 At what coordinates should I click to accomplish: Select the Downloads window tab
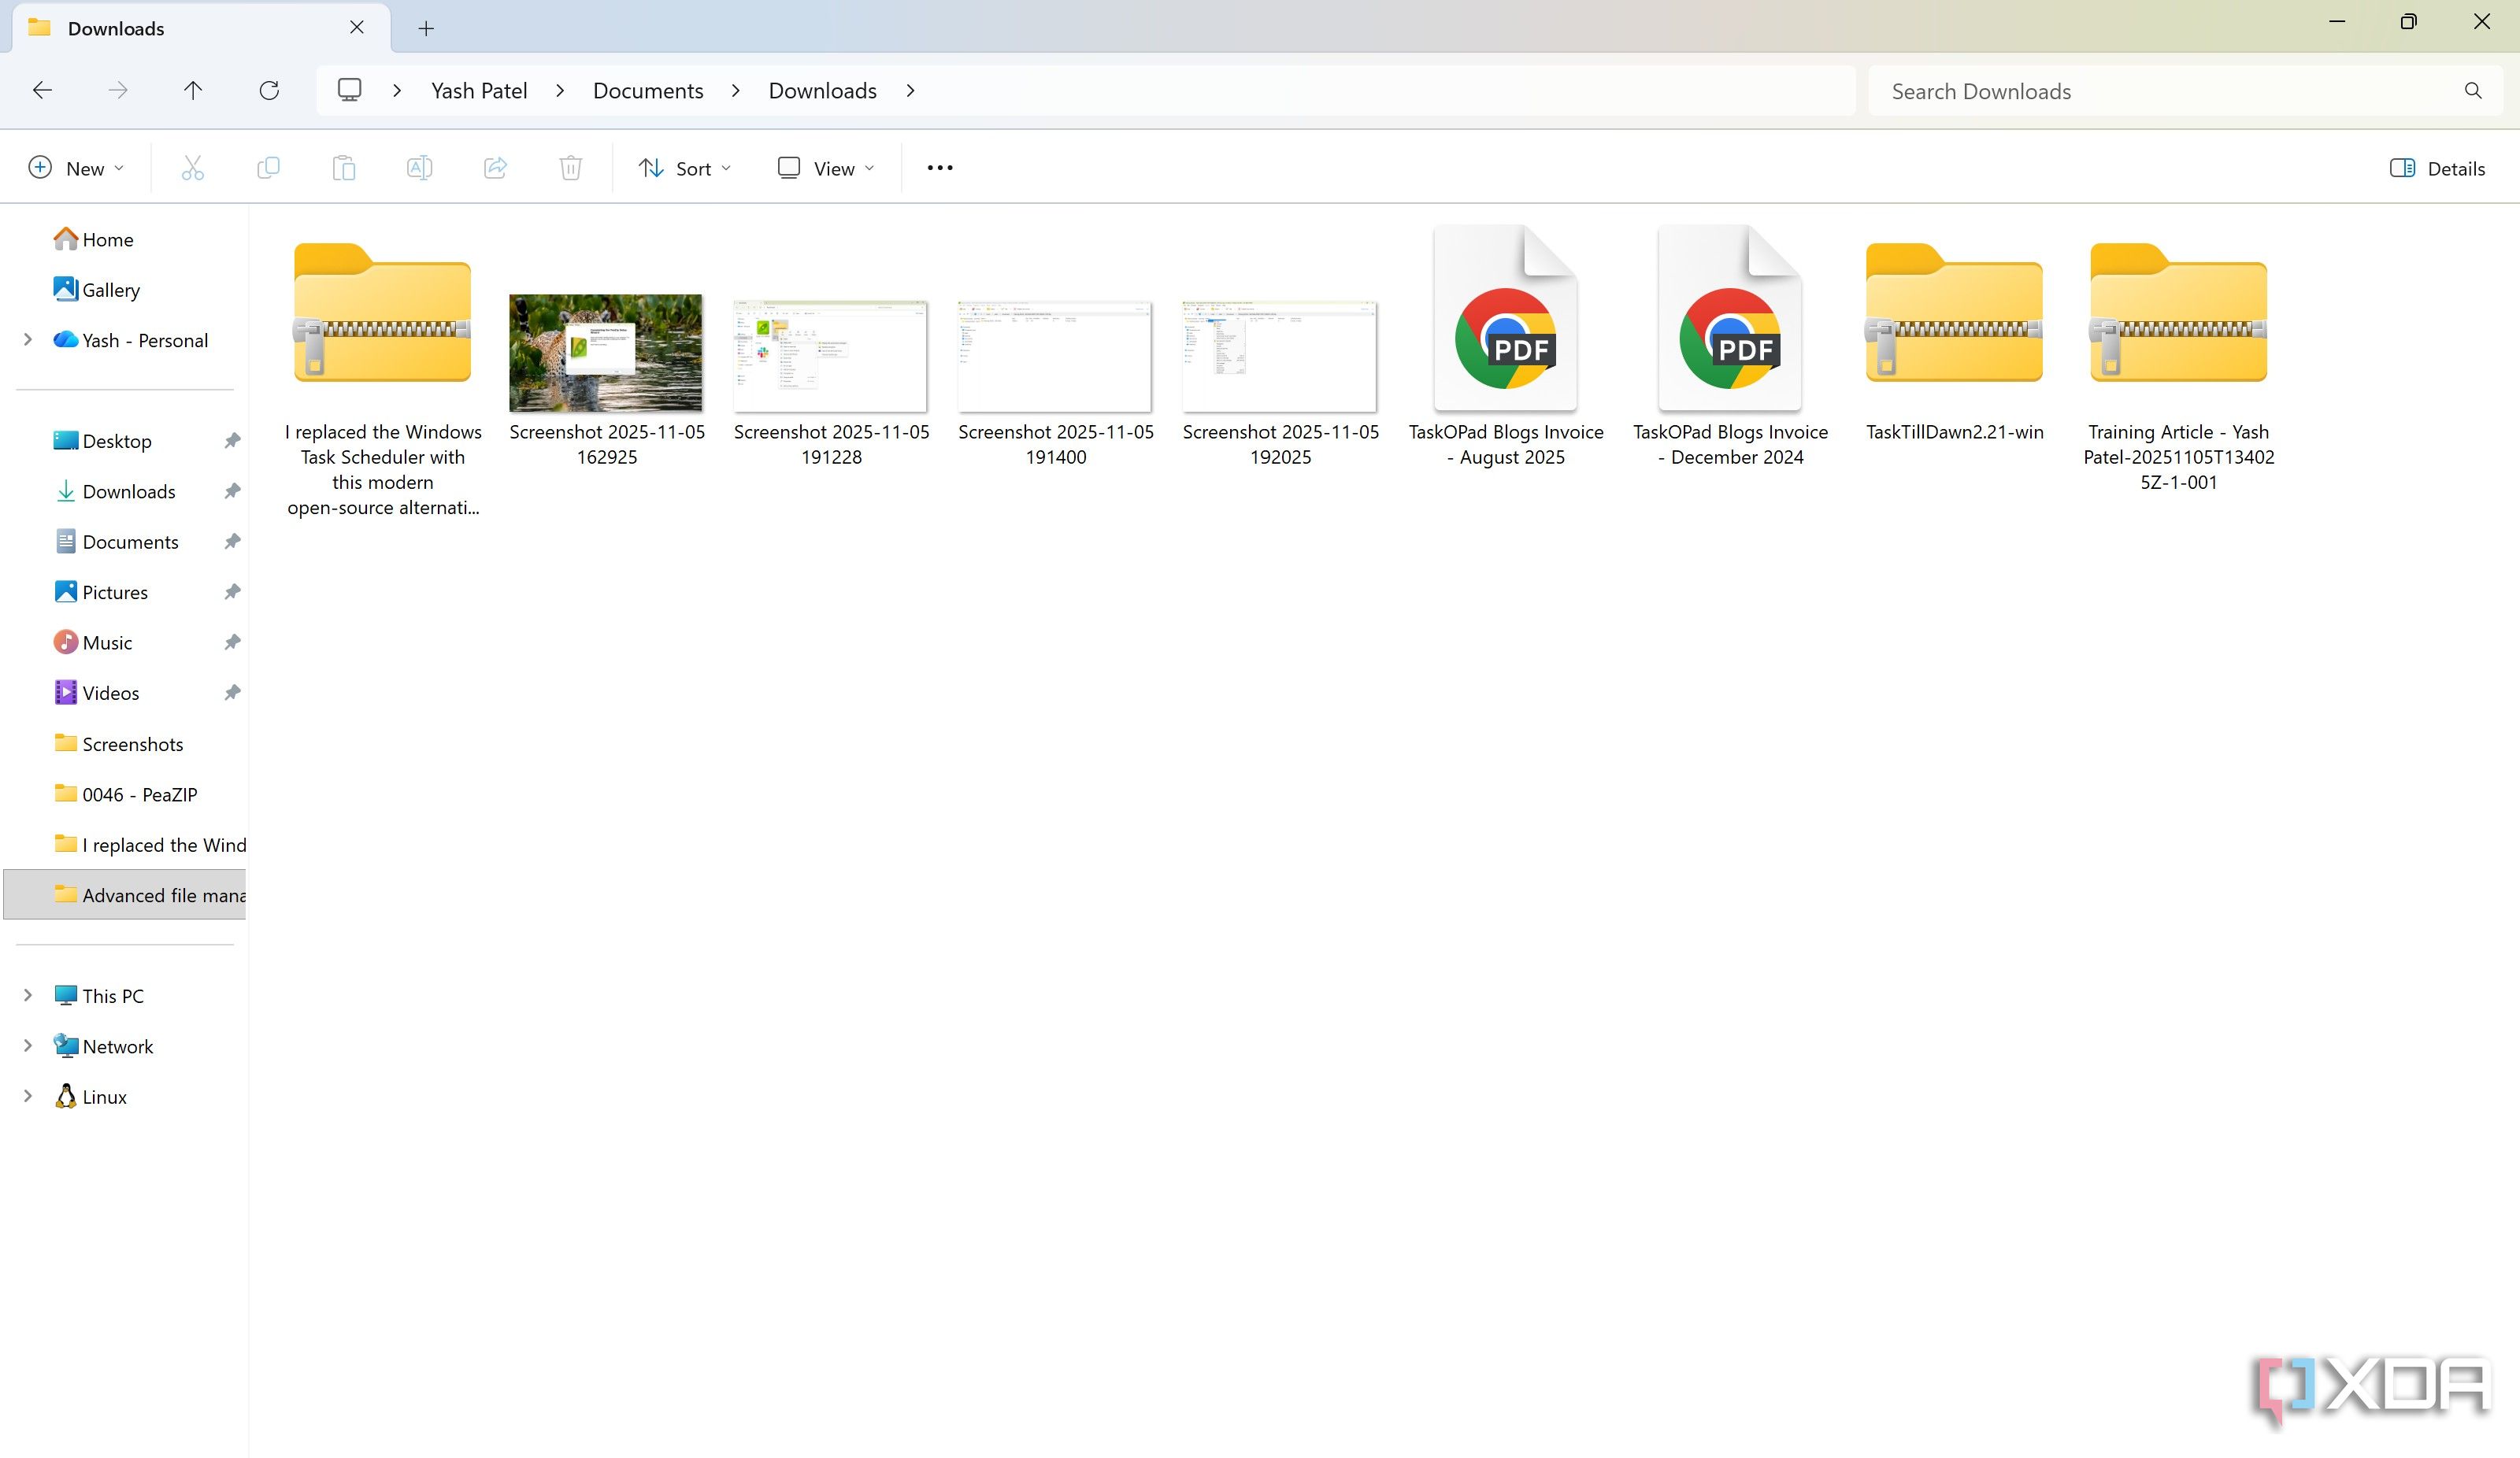pyautogui.click(x=201, y=28)
